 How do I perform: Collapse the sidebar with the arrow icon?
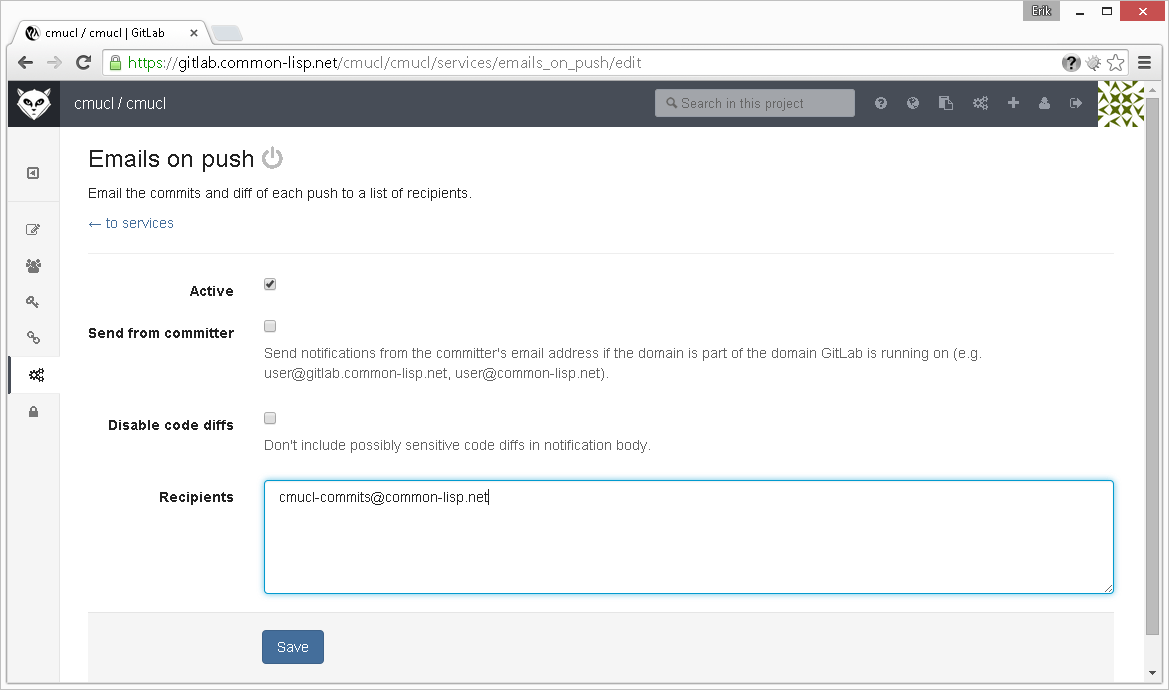(33, 172)
